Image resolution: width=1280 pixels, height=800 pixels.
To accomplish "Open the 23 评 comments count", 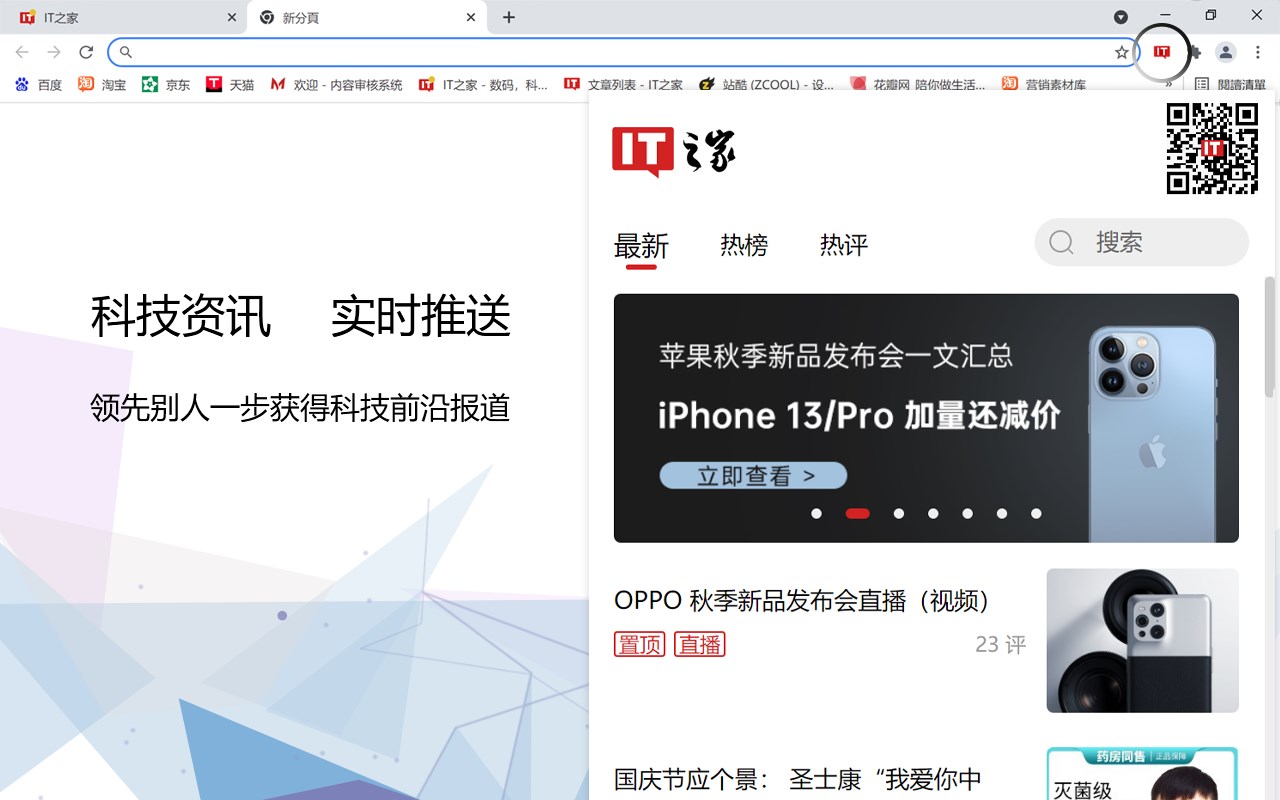I will click(1001, 644).
